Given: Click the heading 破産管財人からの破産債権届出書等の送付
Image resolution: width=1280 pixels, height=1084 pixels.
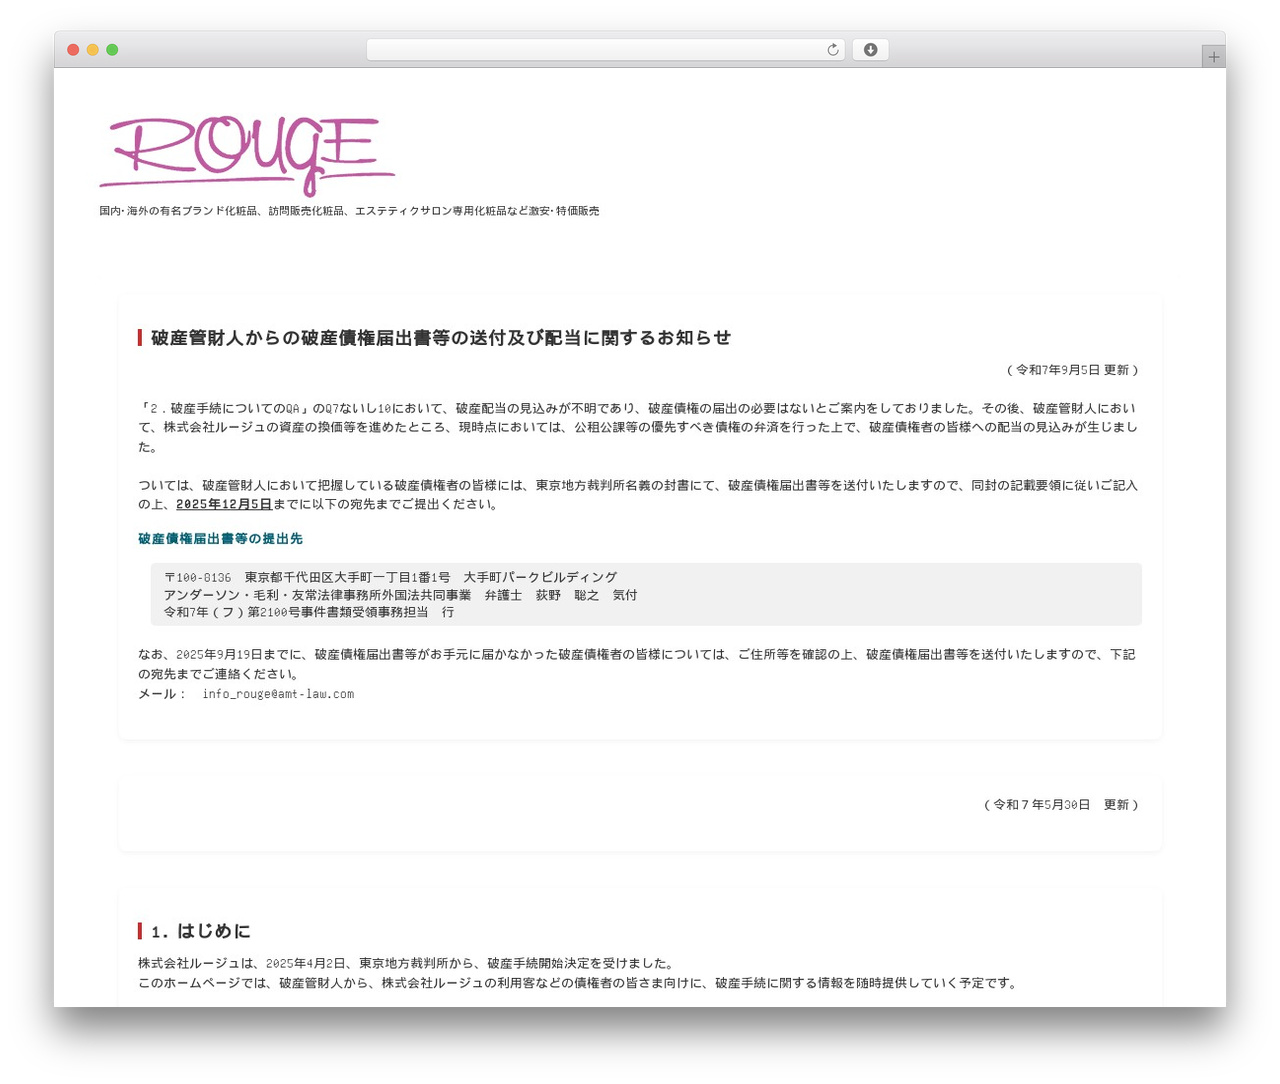Looking at the screenshot, I should pyautogui.click(x=441, y=338).
